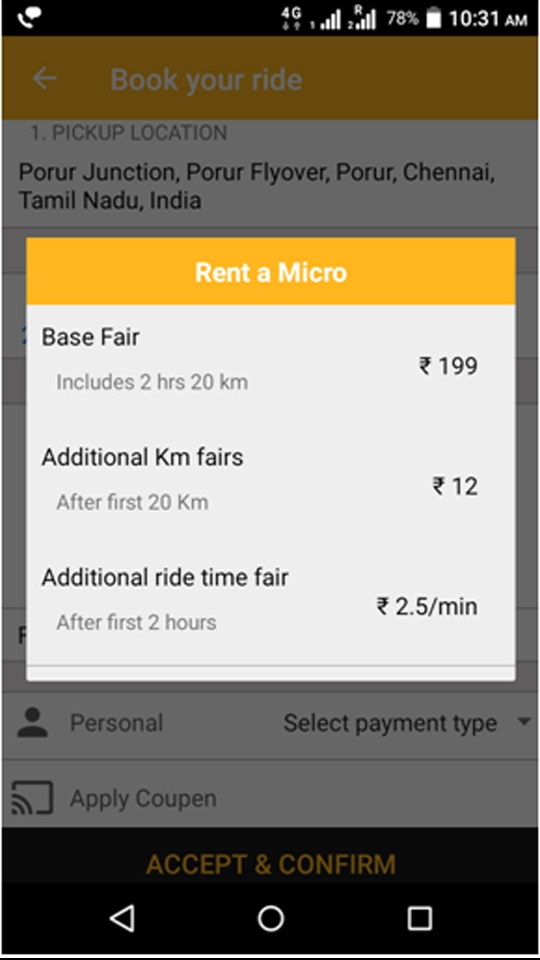Tap ACCEPT & CONFIRM button
Viewport: 540px width, 960px height.
(x=271, y=864)
